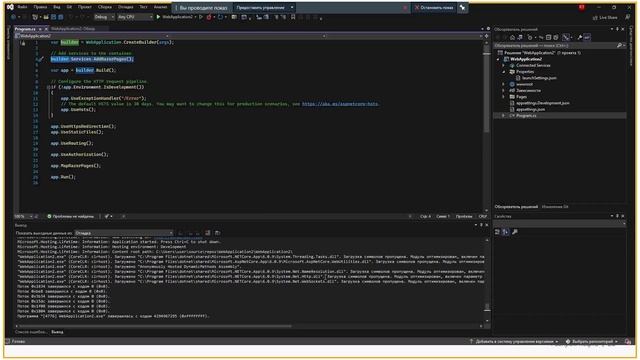The width and height of the screenshot is (640, 360).
Task: Select appsettings.json file
Action: pos(530,109)
